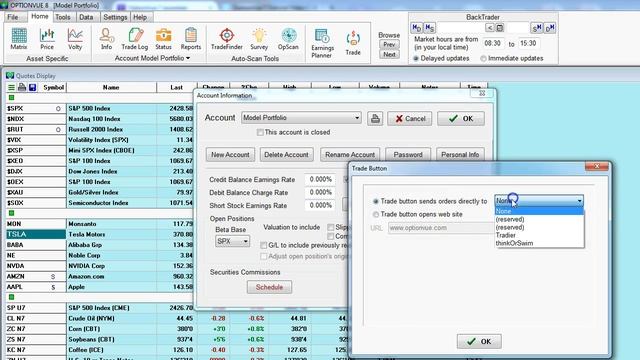Click BackTrader K S step-back button
Image resolution: width=640 pixels, height=360 pixels.
pyautogui.click(x=429, y=28)
